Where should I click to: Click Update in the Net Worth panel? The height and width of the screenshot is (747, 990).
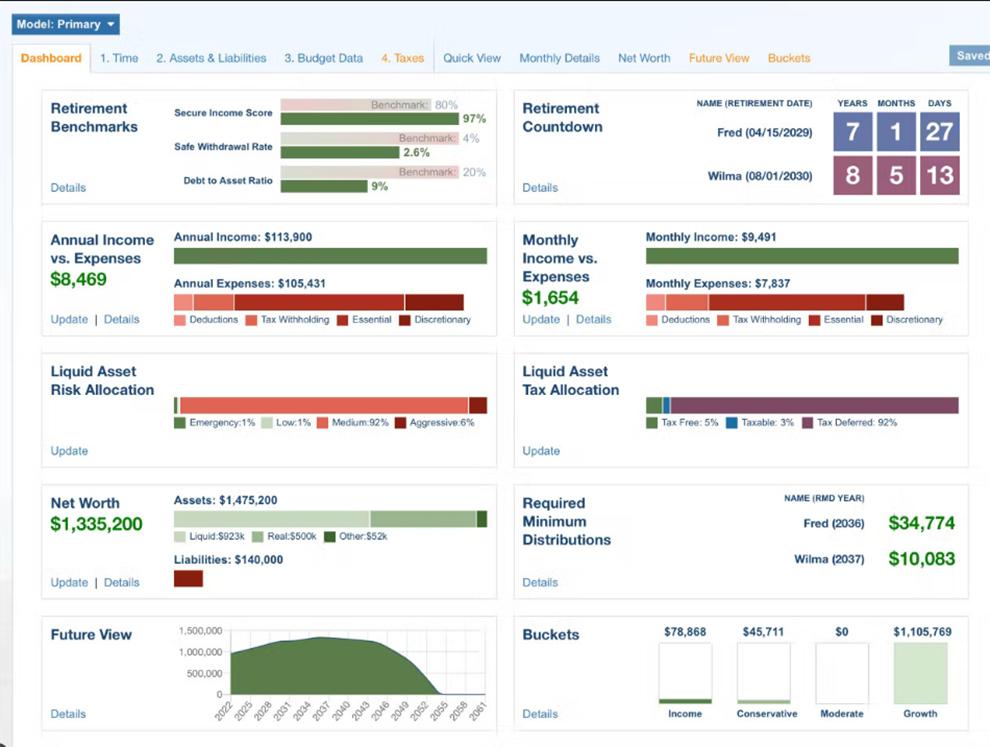(69, 582)
